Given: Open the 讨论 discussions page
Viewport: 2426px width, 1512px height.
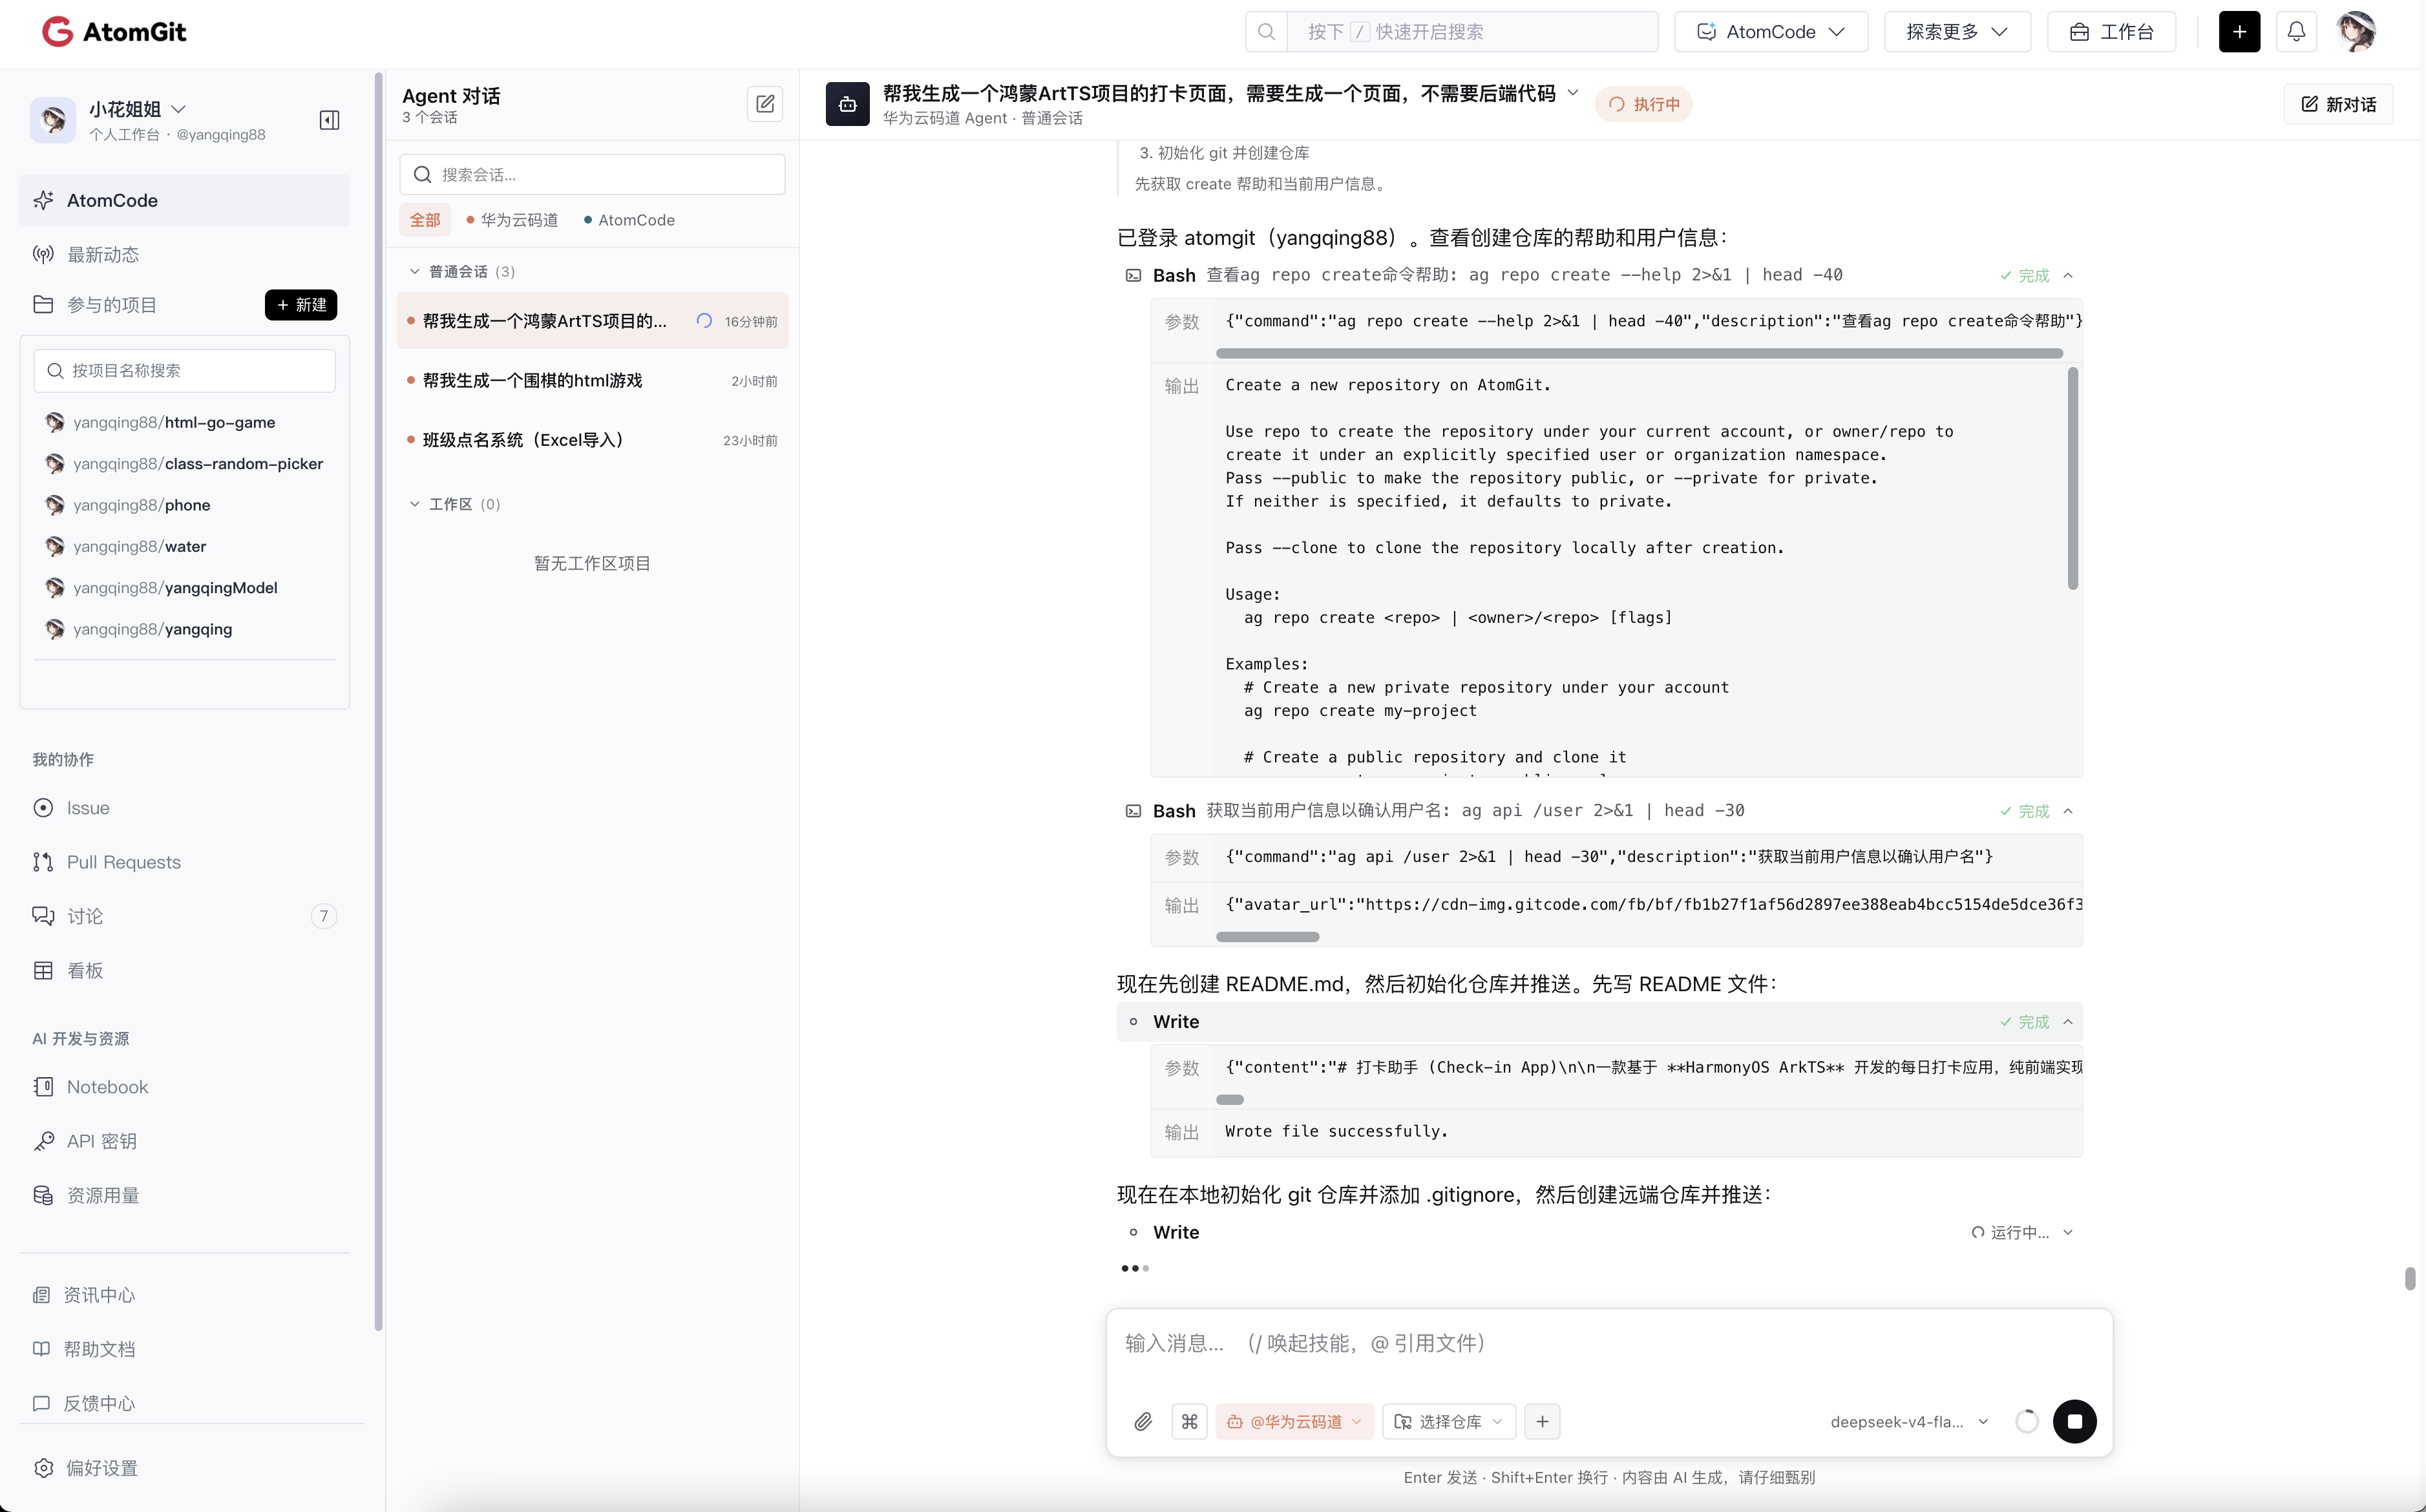Looking at the screenshot, I should [185, 916].
